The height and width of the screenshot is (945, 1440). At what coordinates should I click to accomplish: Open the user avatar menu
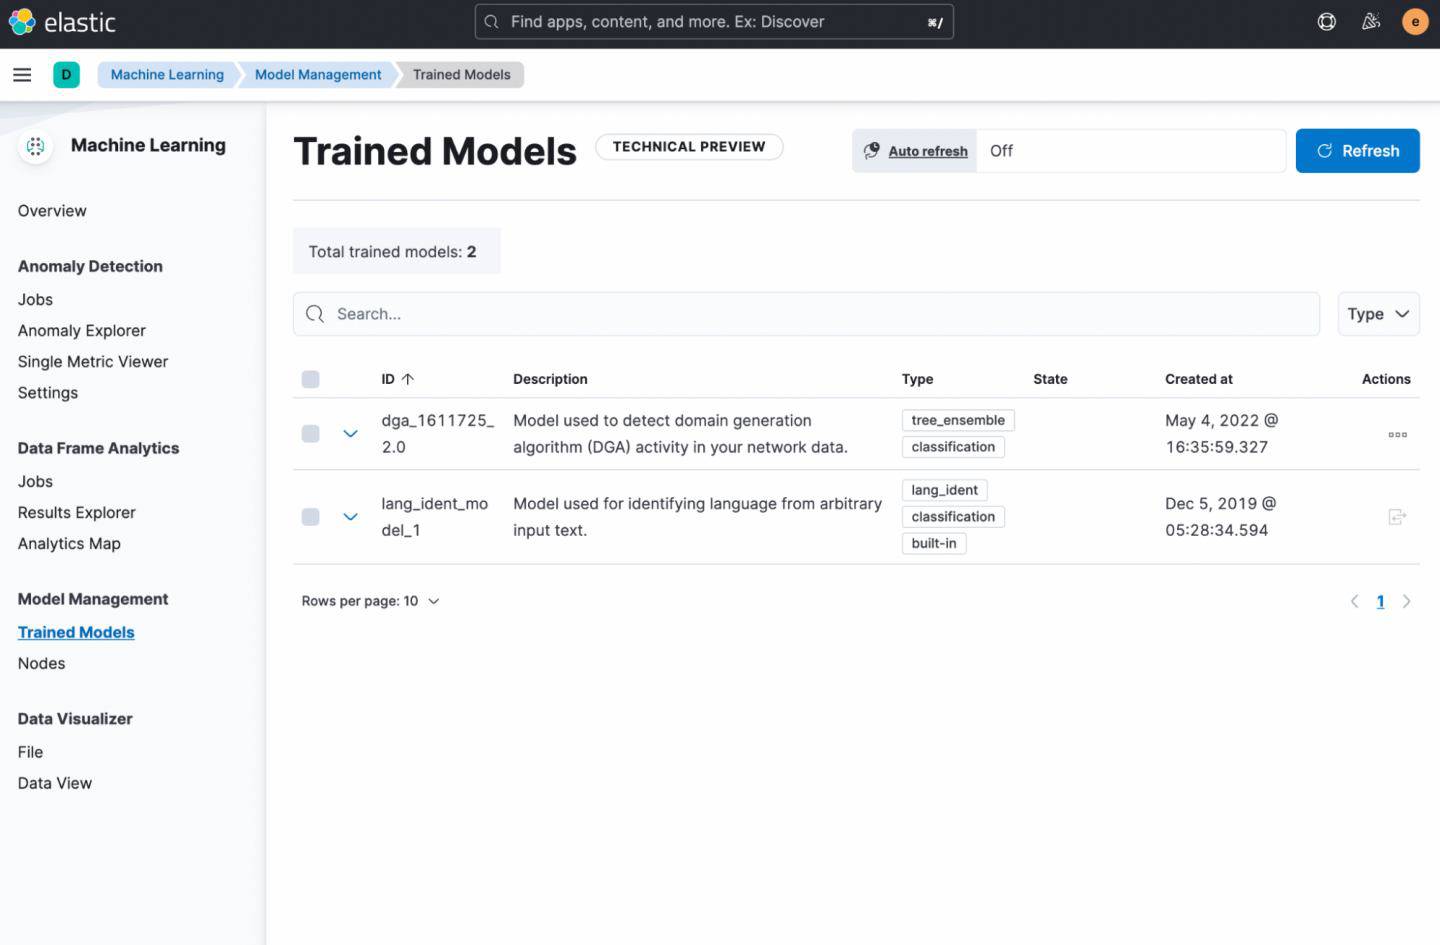pyautogui.click(x=1414, y=22)
